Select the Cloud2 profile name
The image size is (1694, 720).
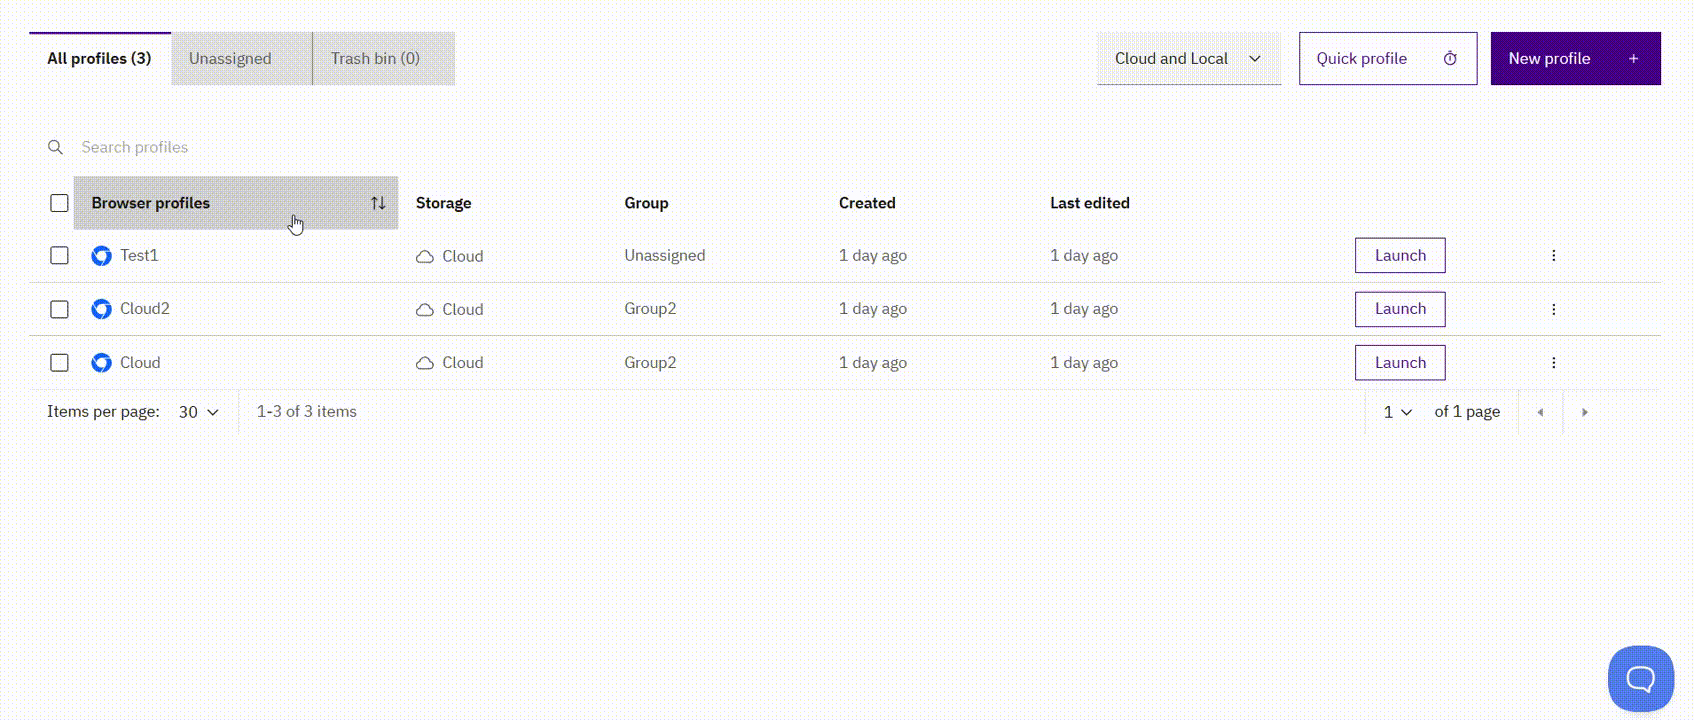click(x=145, y=308)
